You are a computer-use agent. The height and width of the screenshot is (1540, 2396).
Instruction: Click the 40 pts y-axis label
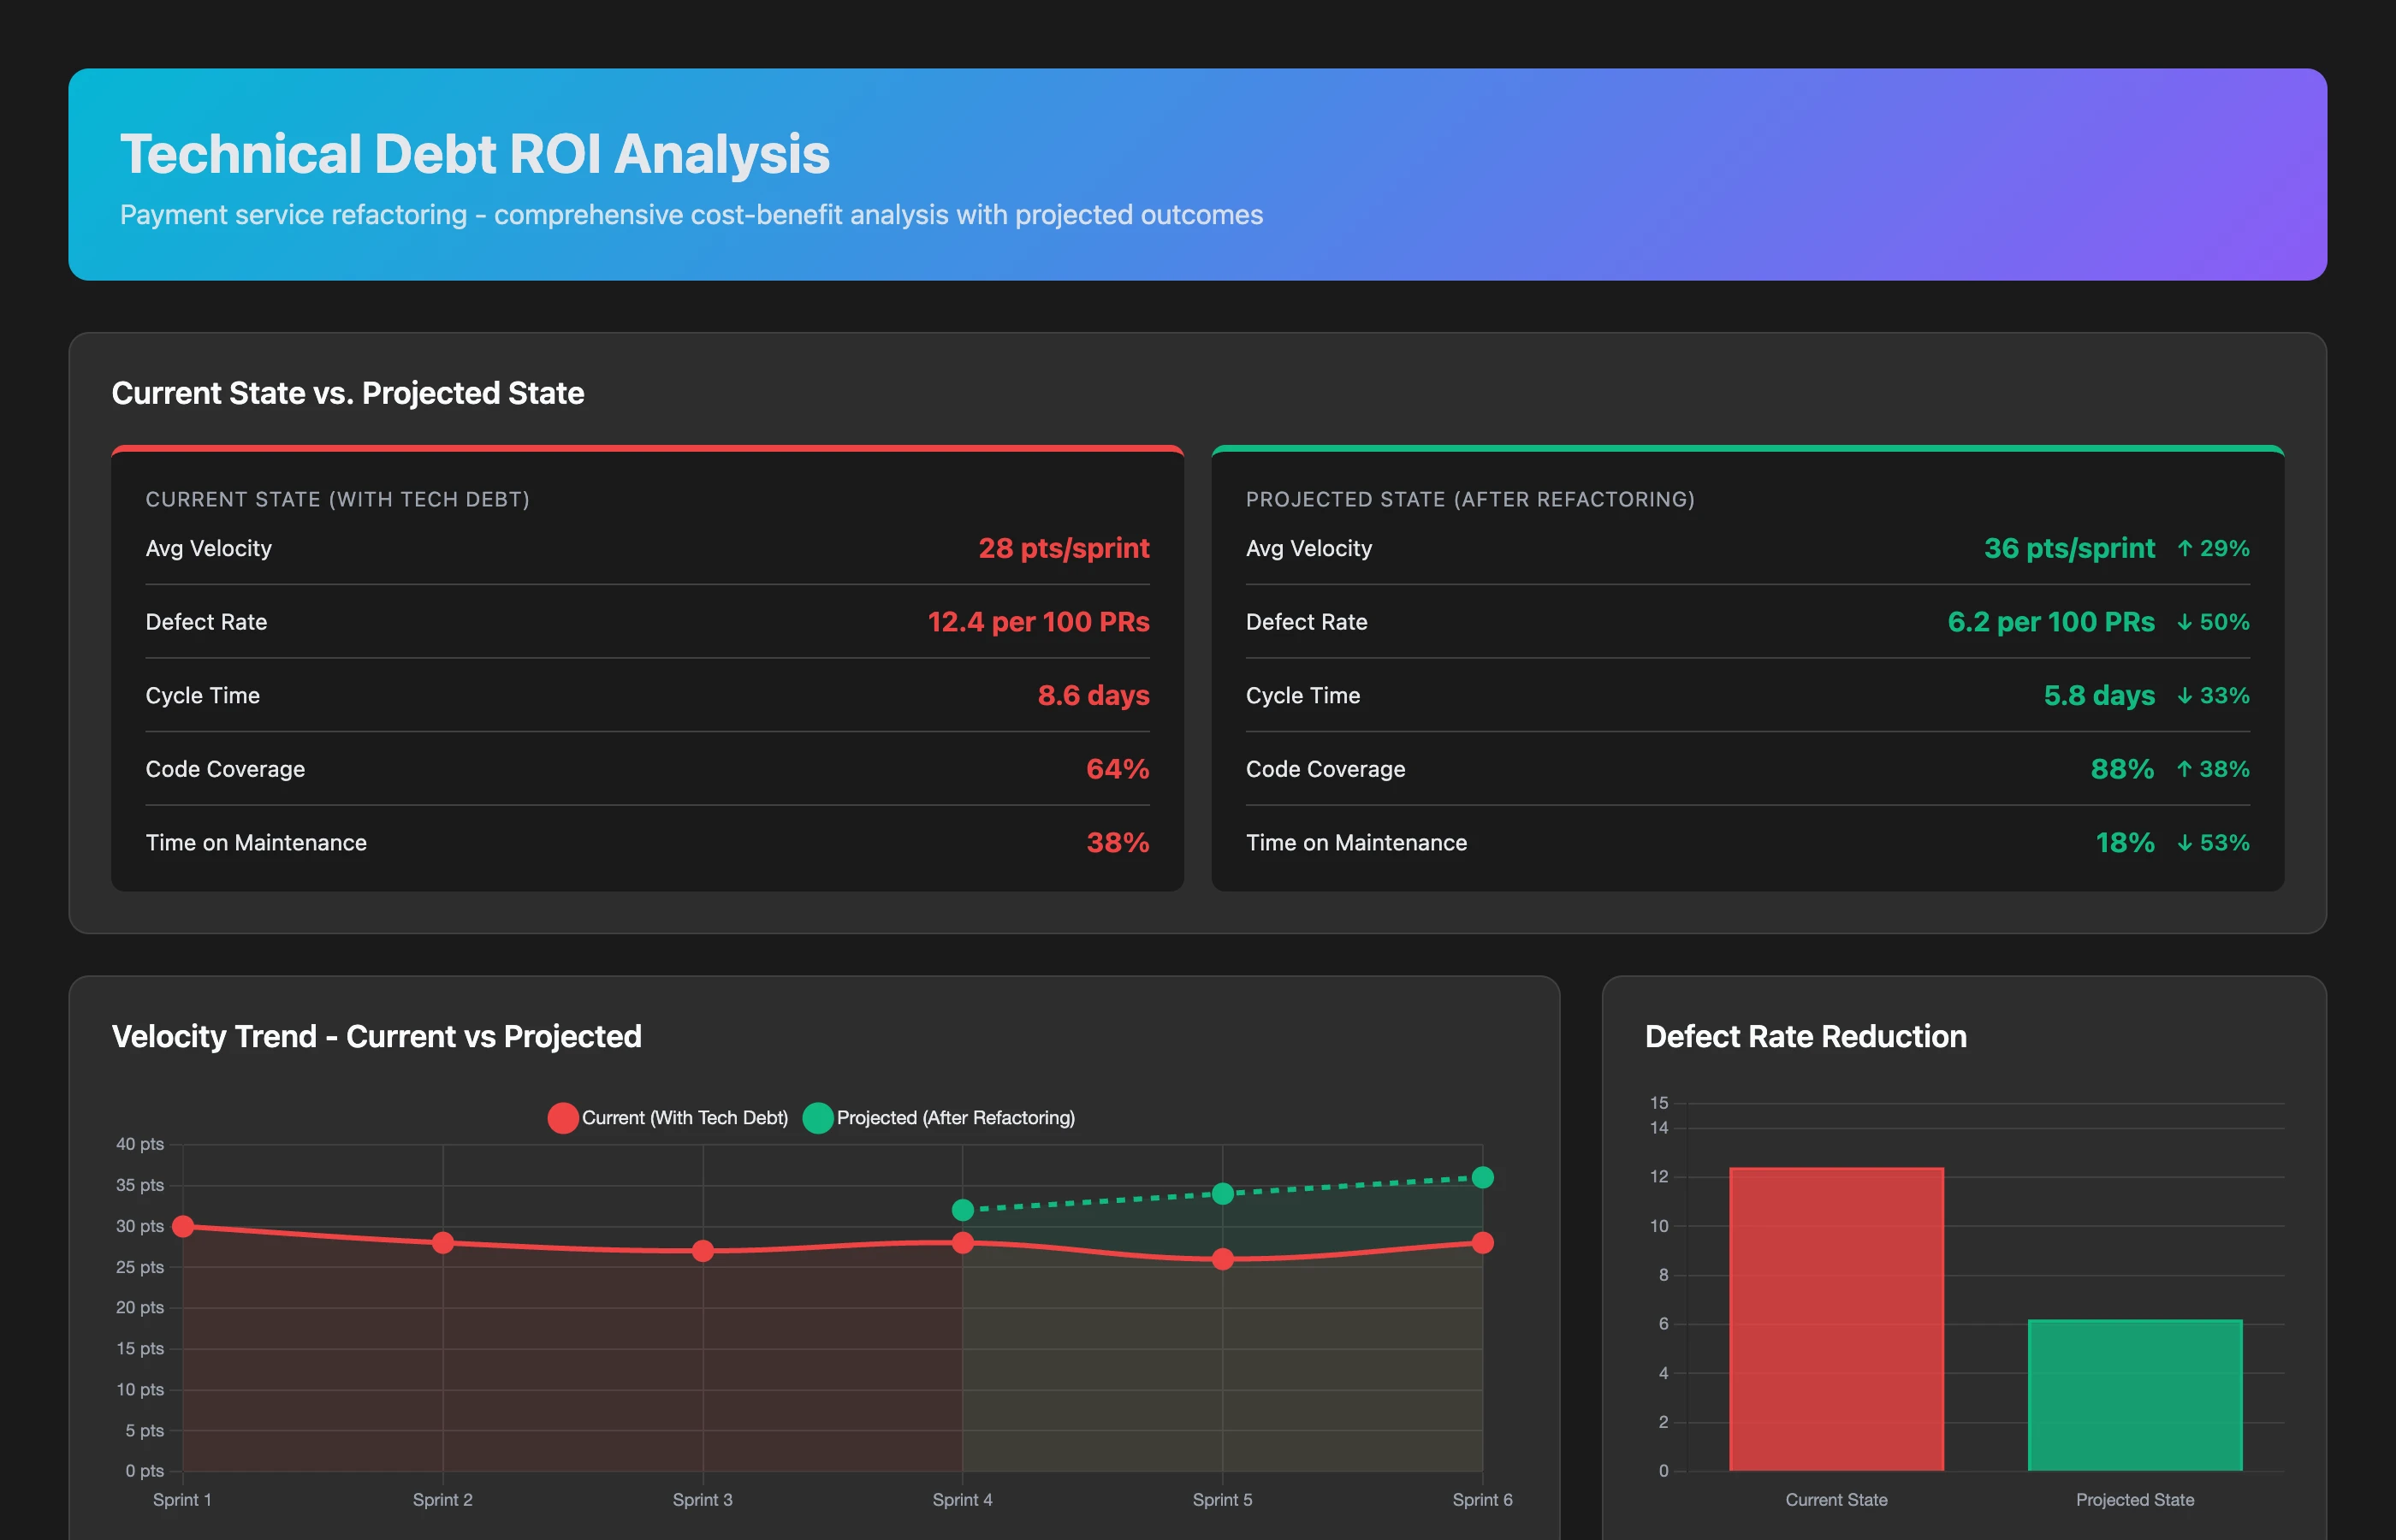coord(140,1144)
